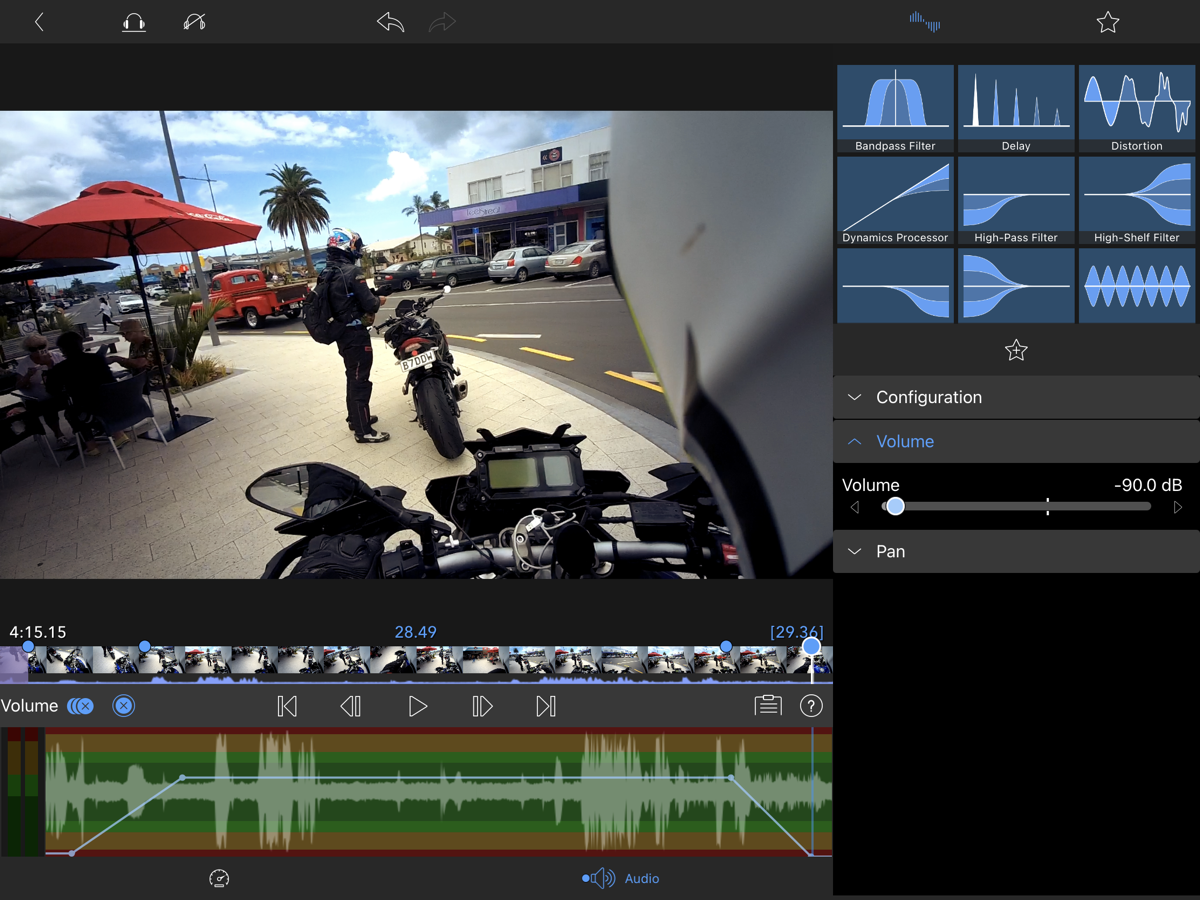Decrease volume with the left arrow

[x=855, y=507]
